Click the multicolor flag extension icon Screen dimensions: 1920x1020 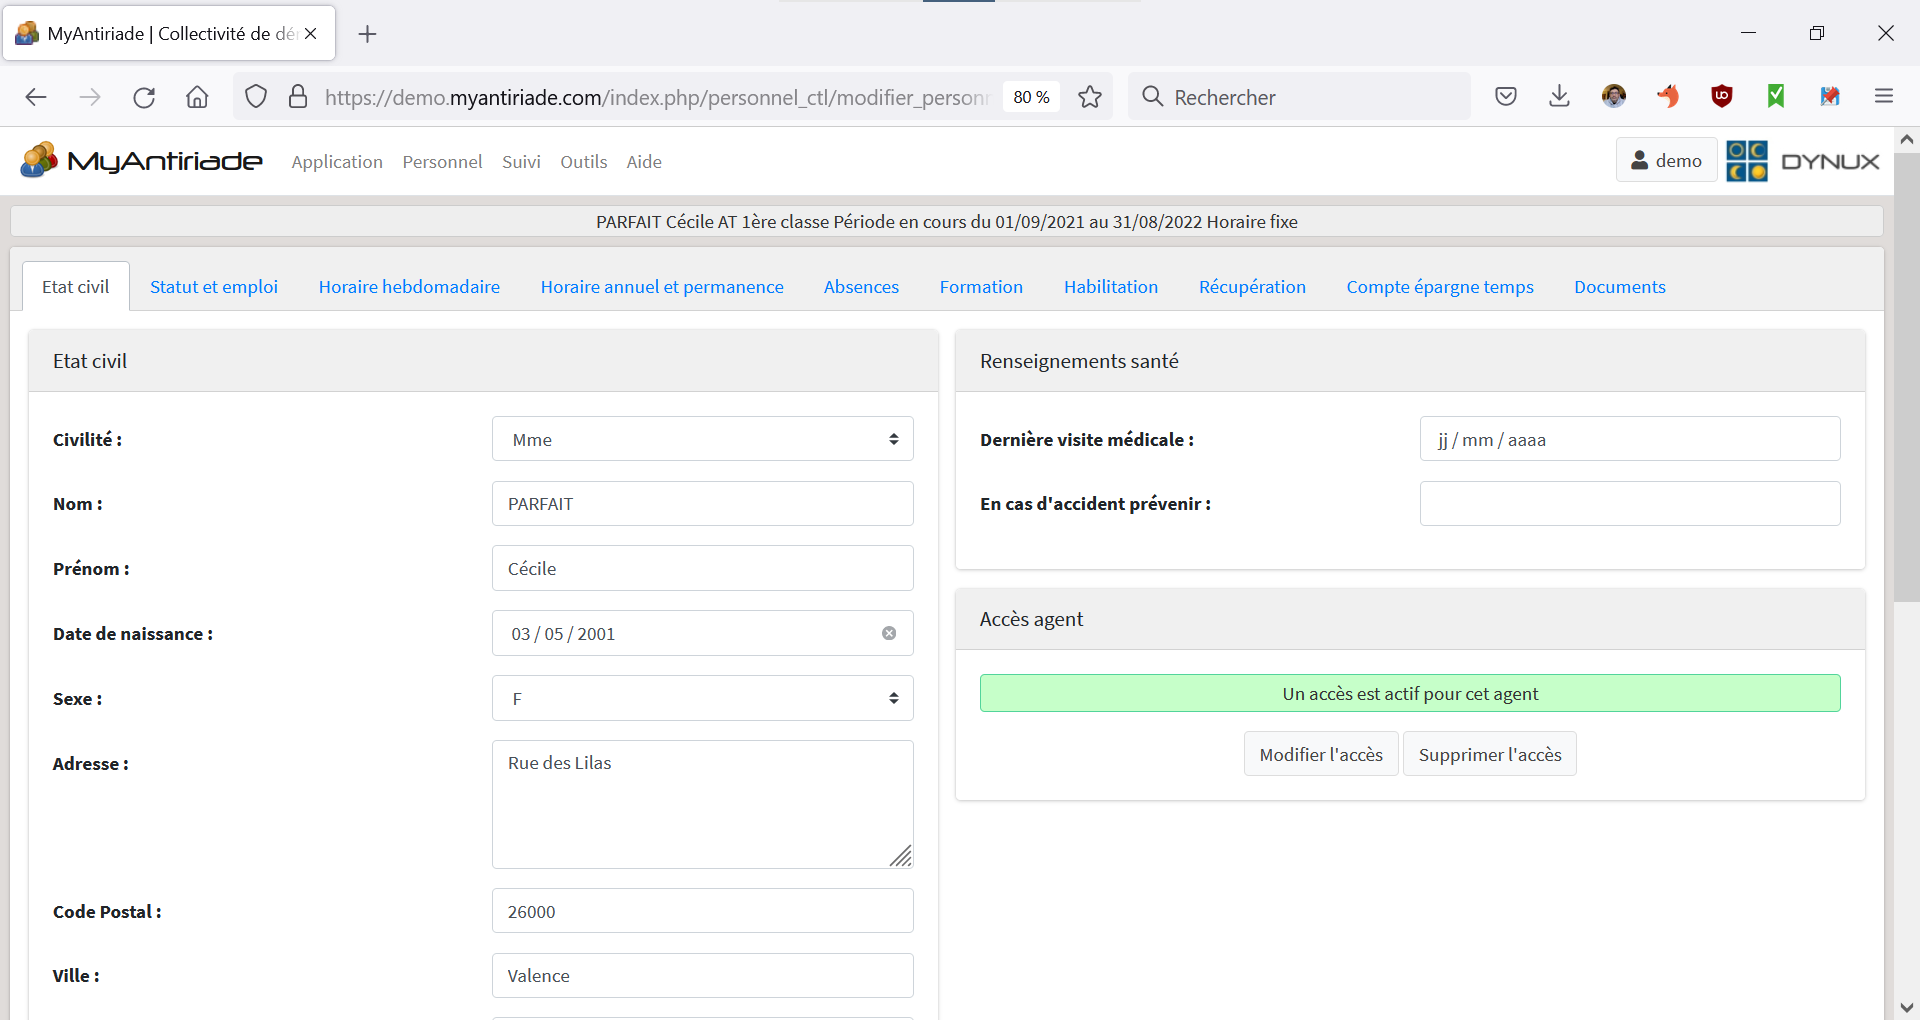coord(1830,96)
